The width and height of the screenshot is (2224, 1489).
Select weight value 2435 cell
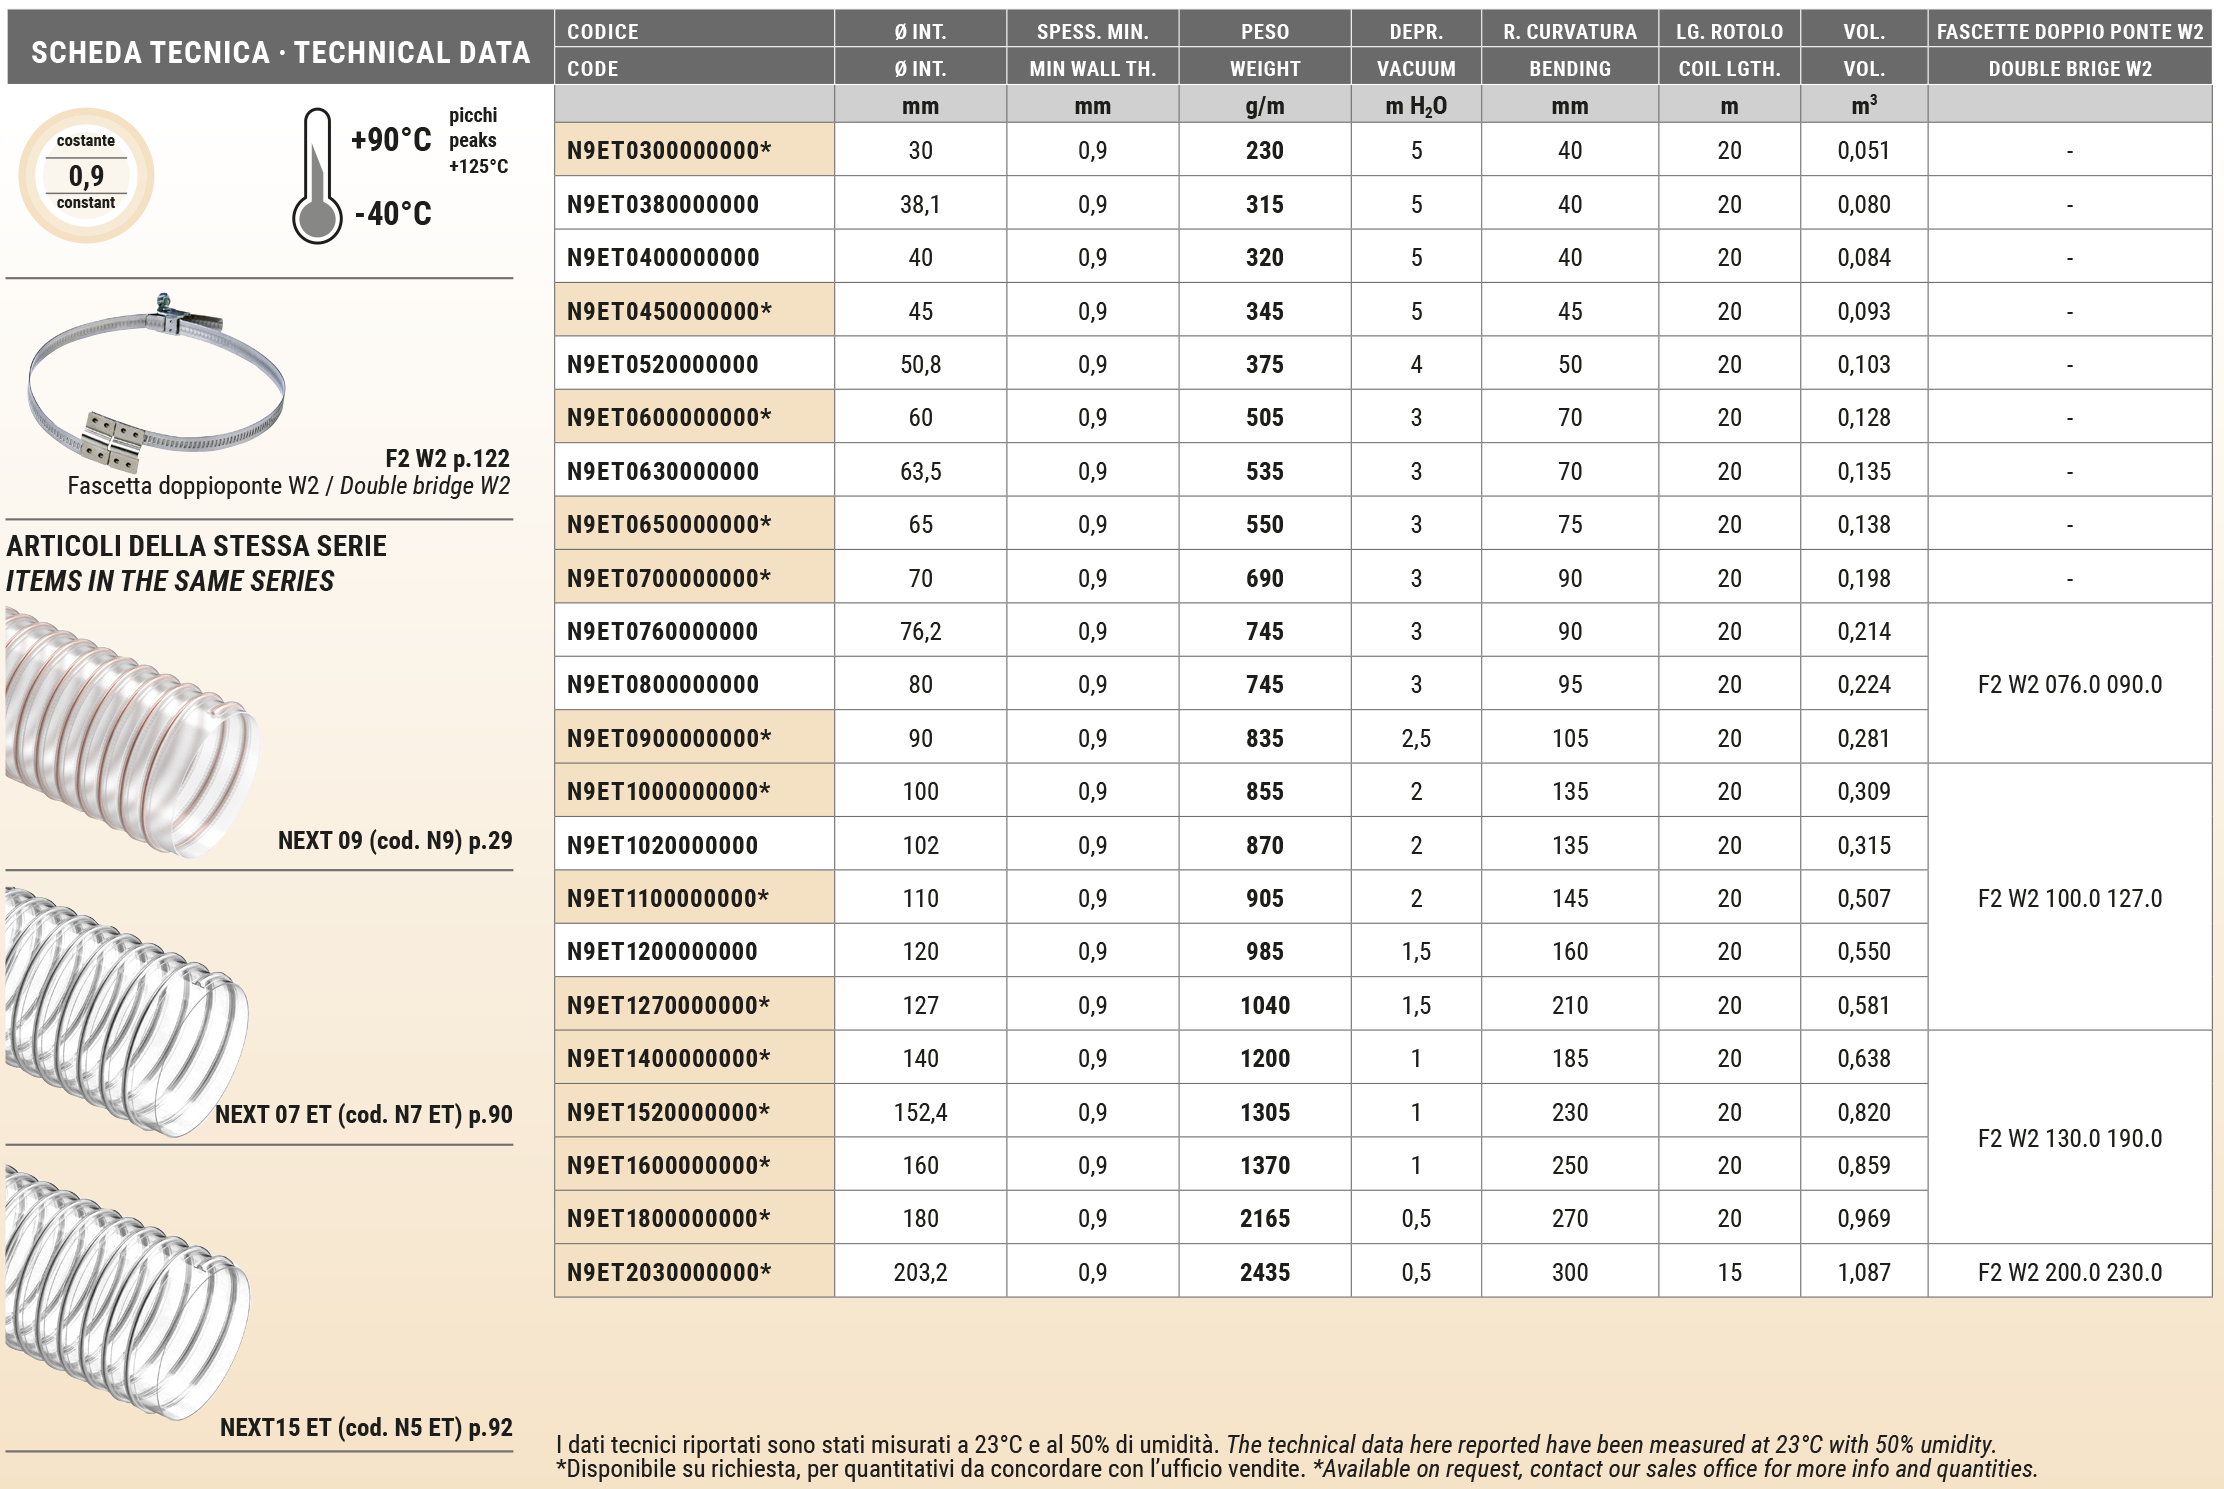pos(1264,1272)
